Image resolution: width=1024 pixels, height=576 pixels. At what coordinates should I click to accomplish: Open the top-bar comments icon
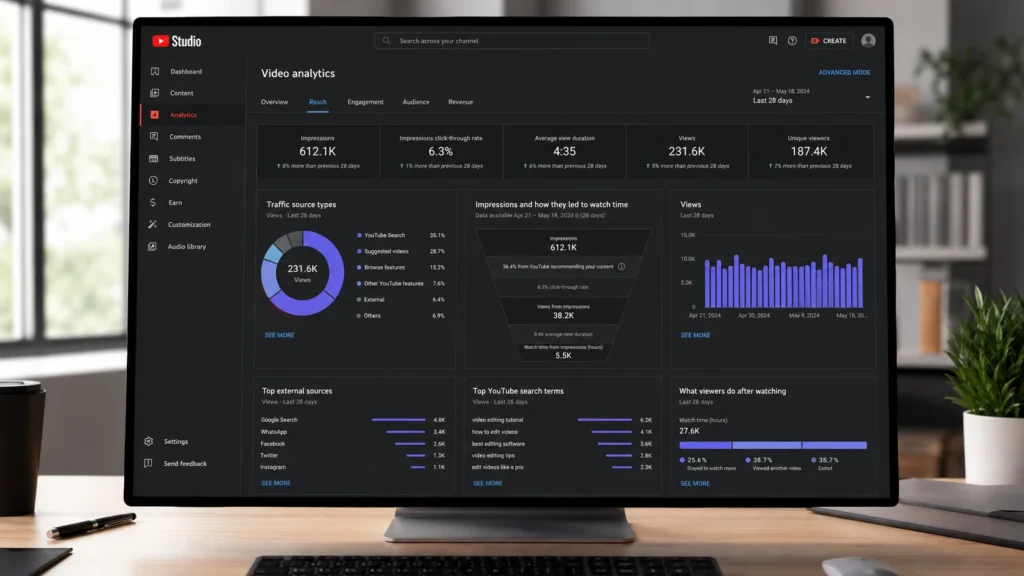coord(773,40)
